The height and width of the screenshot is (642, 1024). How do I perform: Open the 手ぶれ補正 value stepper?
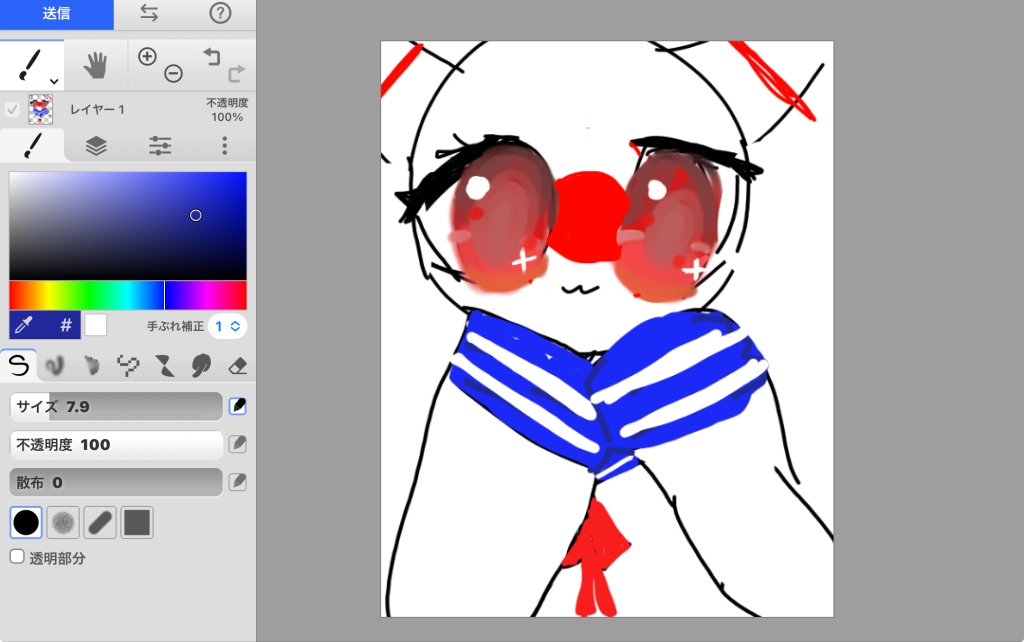tap(227, 326)
